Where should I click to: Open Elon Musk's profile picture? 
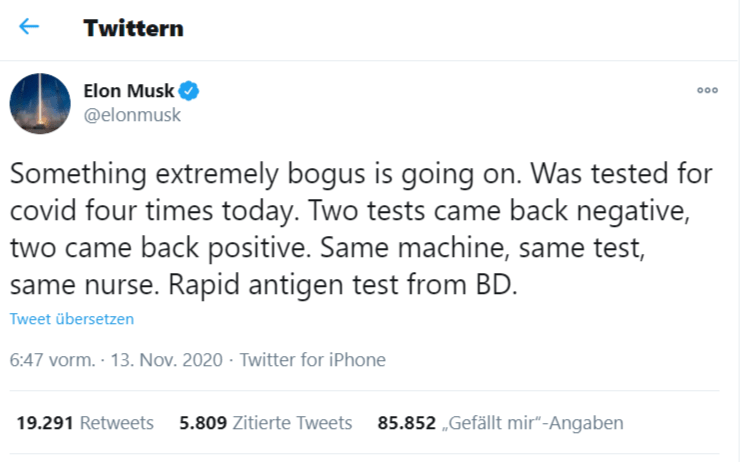click(40, 104)
